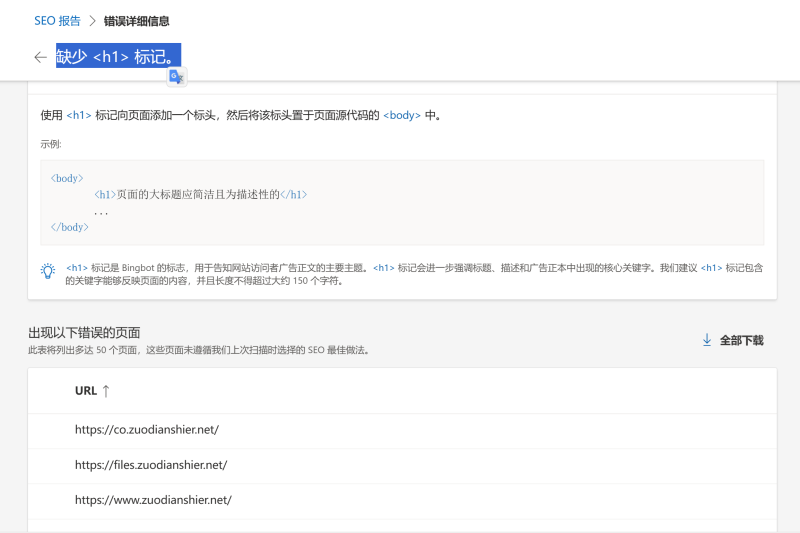
Task: Click the 出现以下错误的页面 section heading
Action: point(84,333)
